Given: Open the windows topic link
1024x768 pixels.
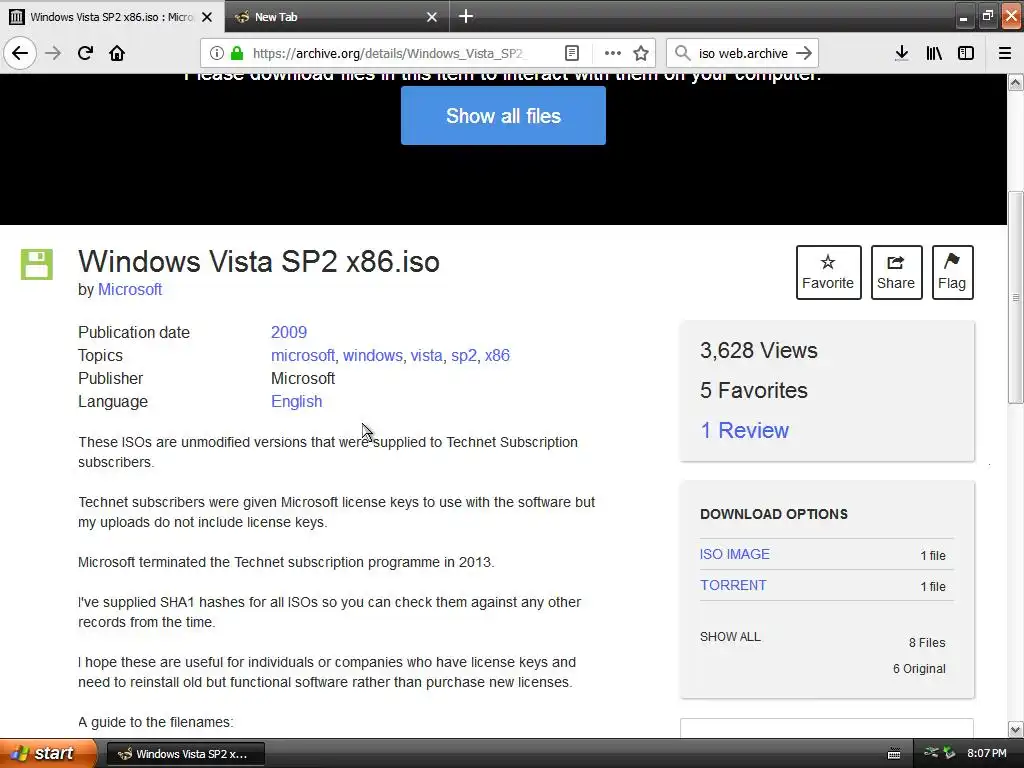Looking at the screenshot, I should coord(372,355).
